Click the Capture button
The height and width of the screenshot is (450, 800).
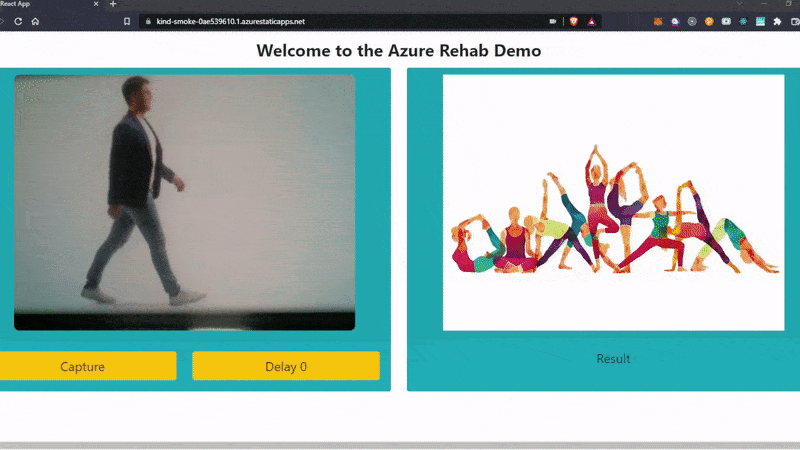88,366
